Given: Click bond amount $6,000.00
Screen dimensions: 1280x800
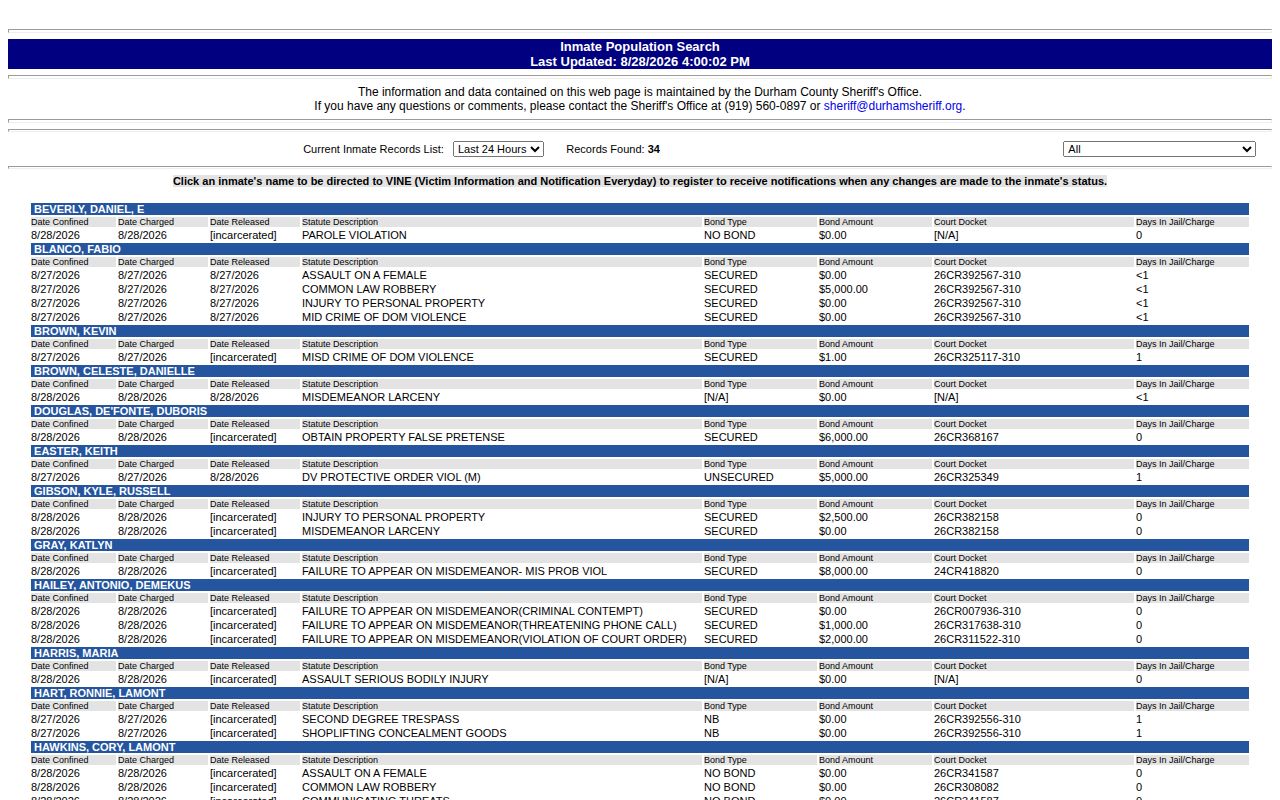Looking at the screenshot, I should [x=843, y=437].
